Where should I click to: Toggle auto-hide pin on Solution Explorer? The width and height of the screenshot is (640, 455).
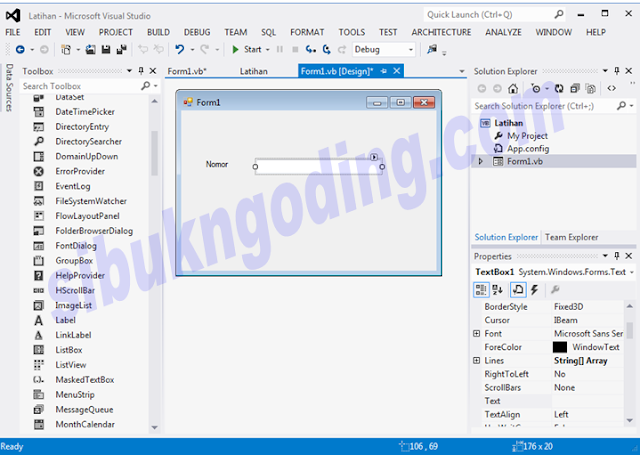coord(617,71)
